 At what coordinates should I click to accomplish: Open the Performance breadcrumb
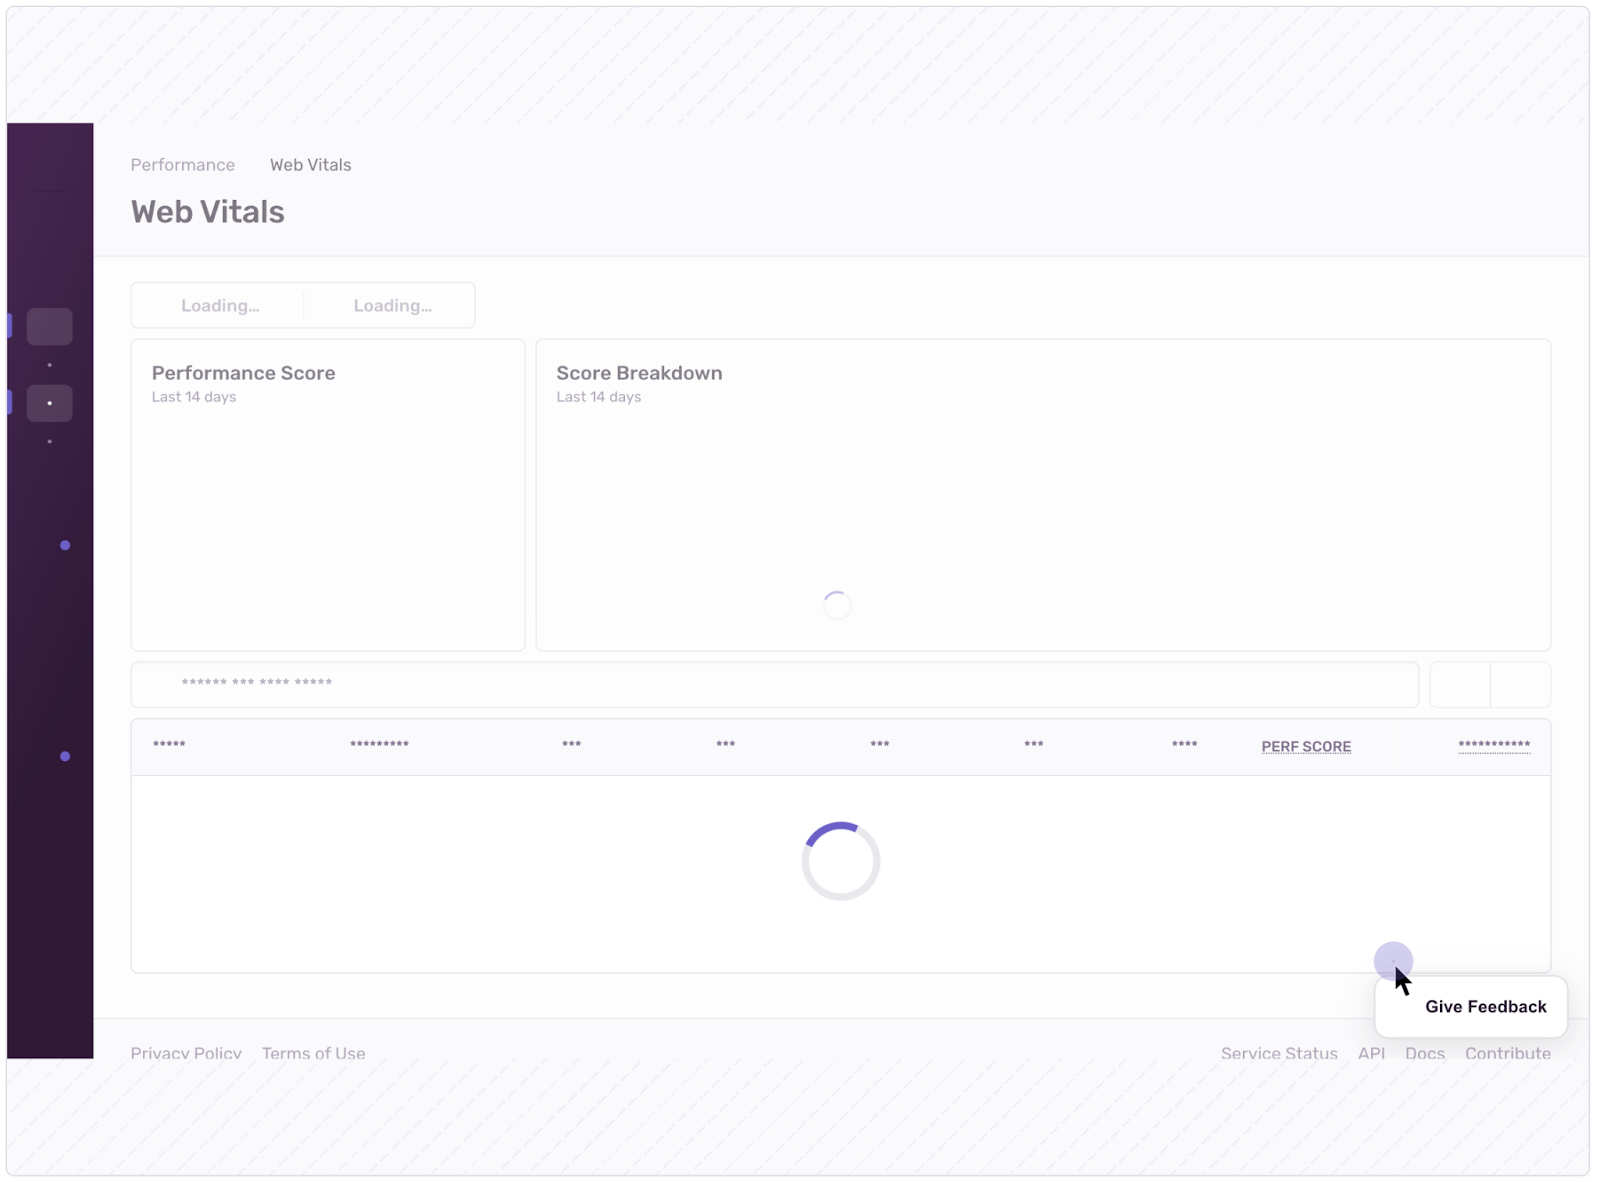click(x=183, y=165)
